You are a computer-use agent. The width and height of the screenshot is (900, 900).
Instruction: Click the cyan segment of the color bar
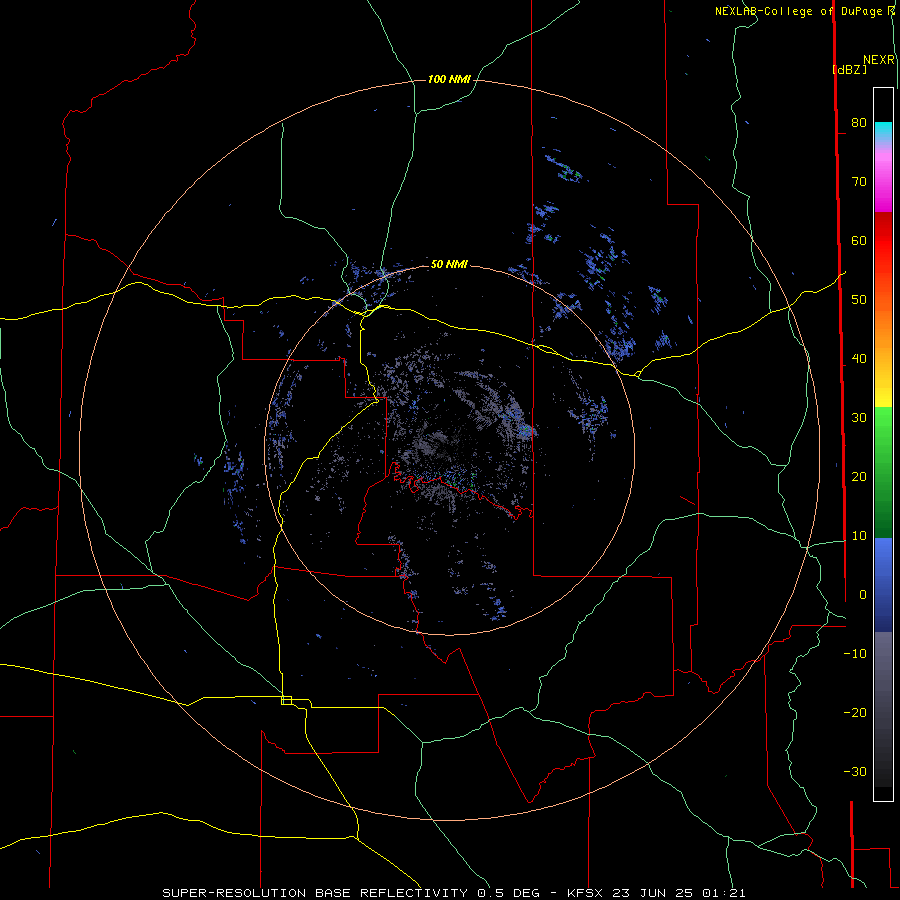(x=883, y=131)
